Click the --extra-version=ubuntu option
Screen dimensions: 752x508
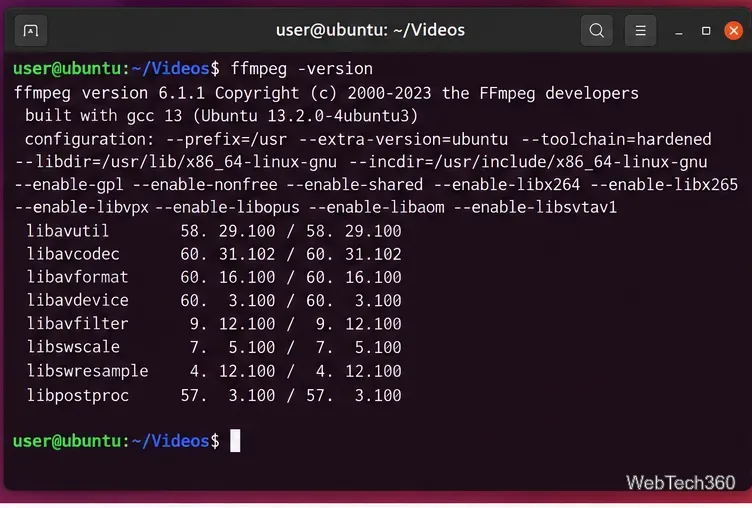[403, 139]
